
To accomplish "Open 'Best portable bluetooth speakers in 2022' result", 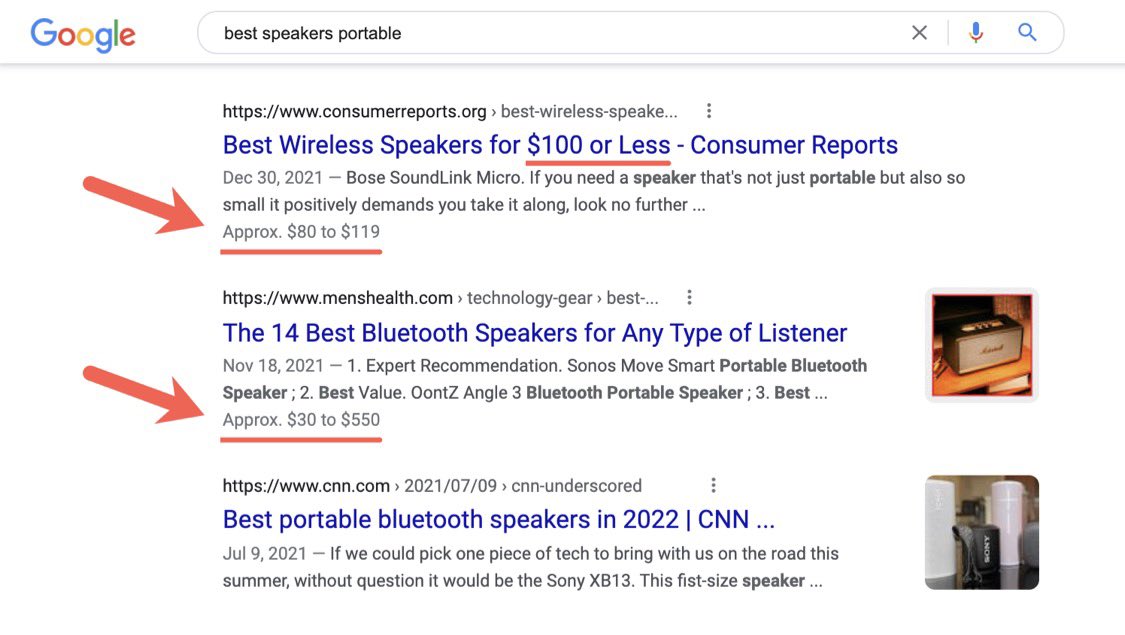I will coord(499,519).
